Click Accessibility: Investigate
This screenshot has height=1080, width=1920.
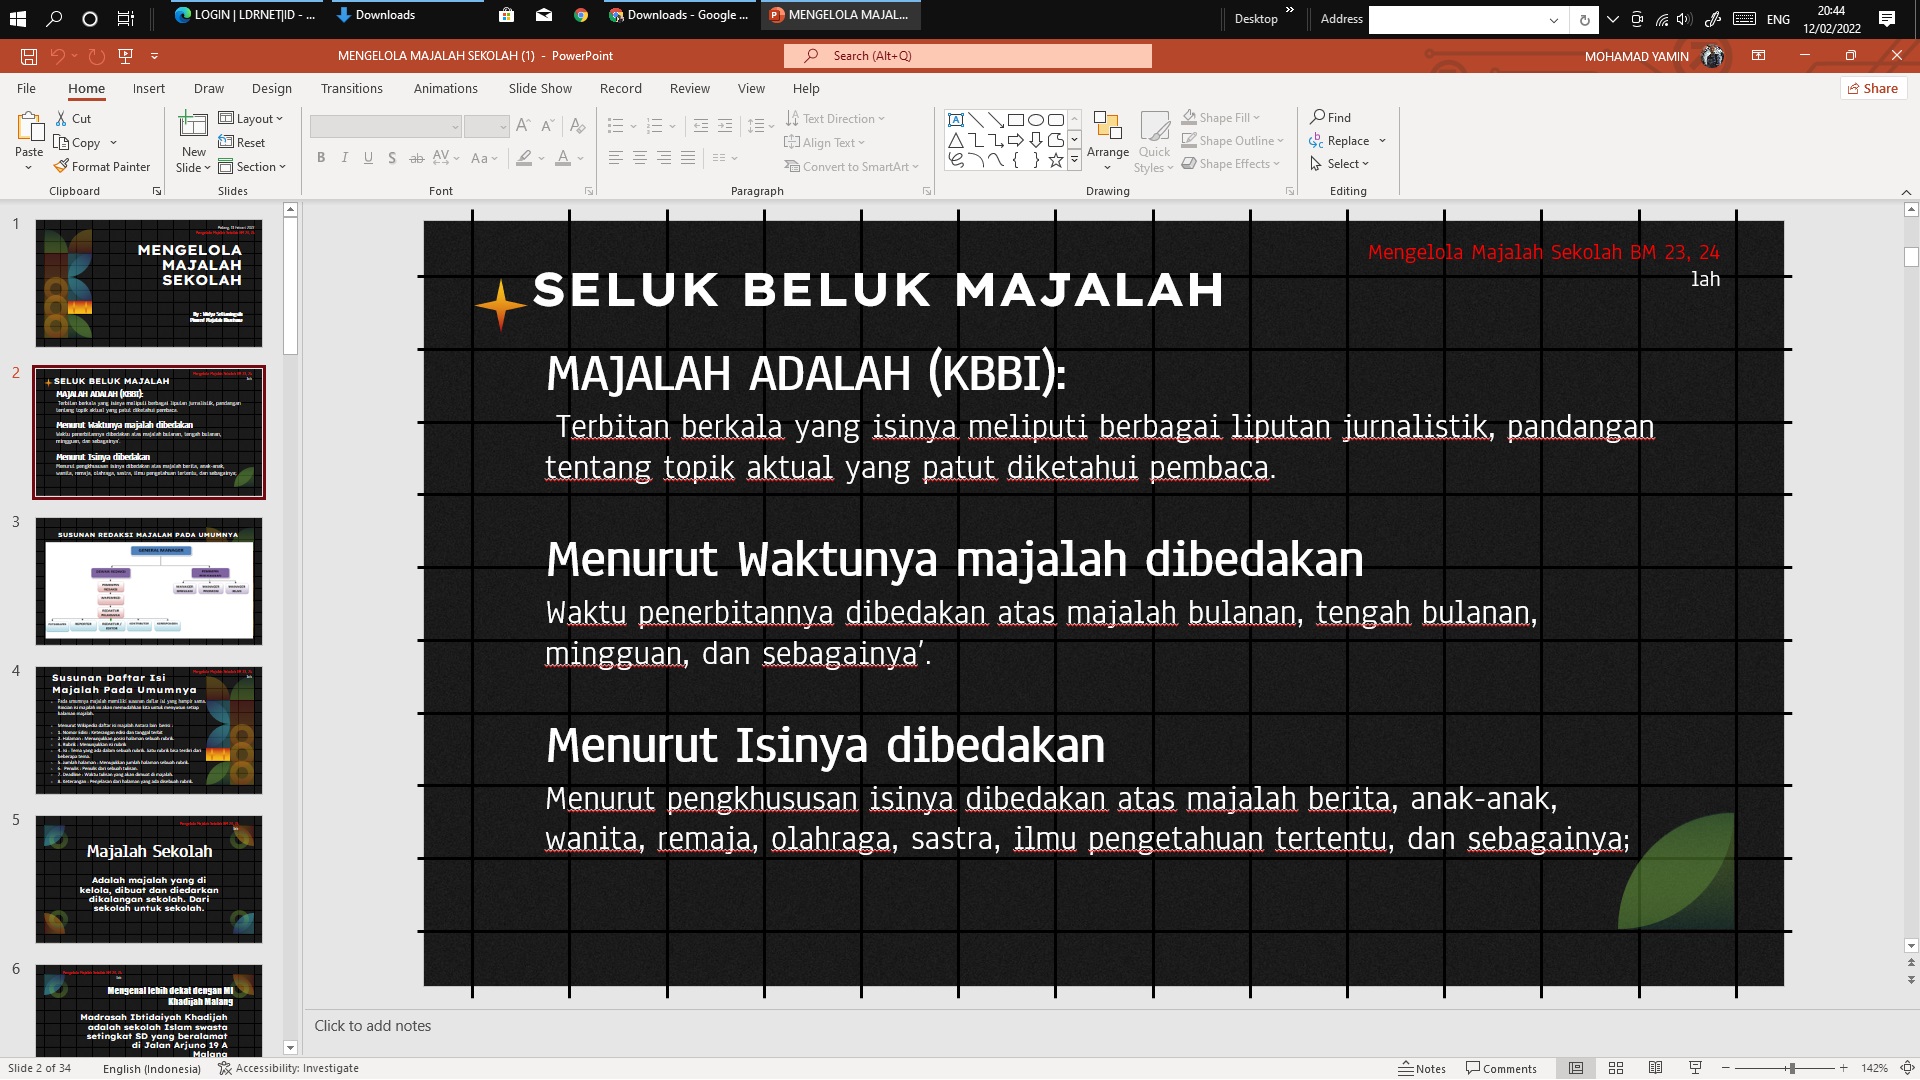tap(289, 1068)
